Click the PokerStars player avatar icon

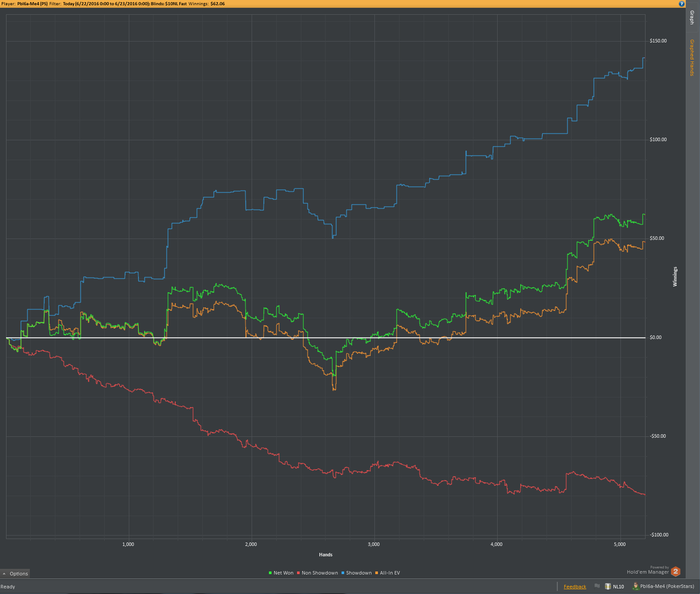point(635,586)
